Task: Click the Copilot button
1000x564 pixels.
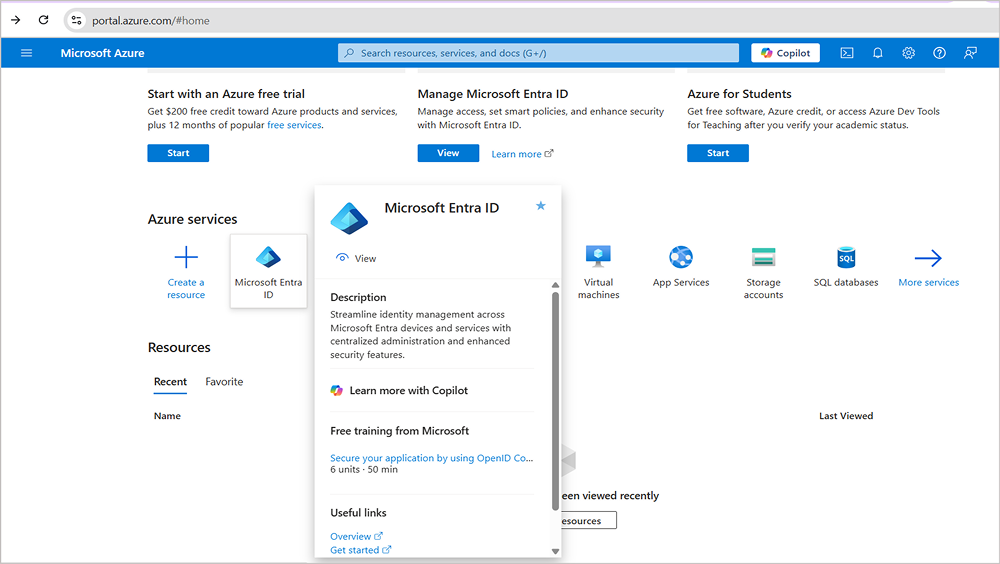Action: 785,53
